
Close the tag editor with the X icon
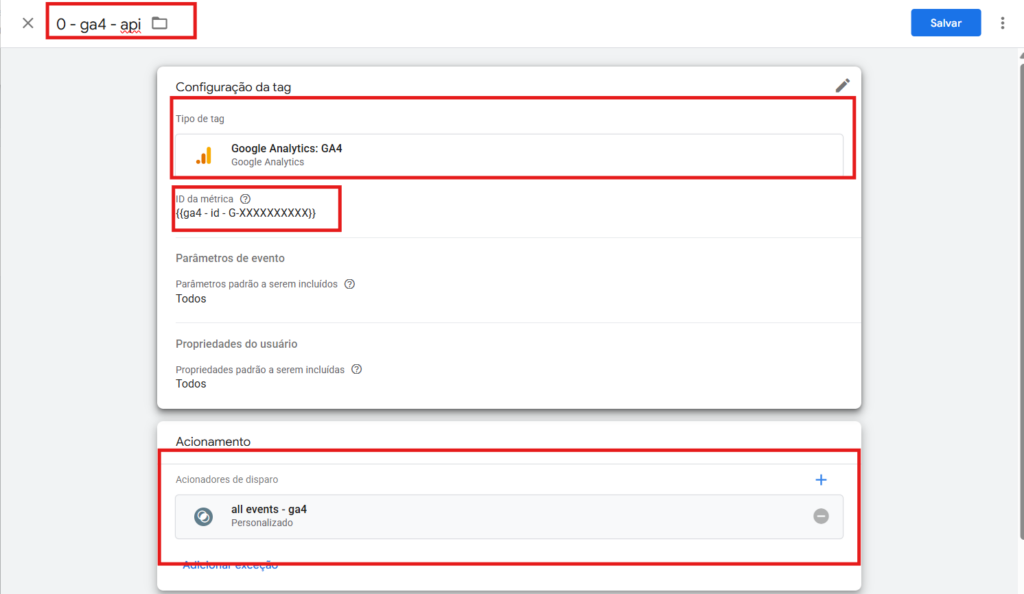point(27,23)
